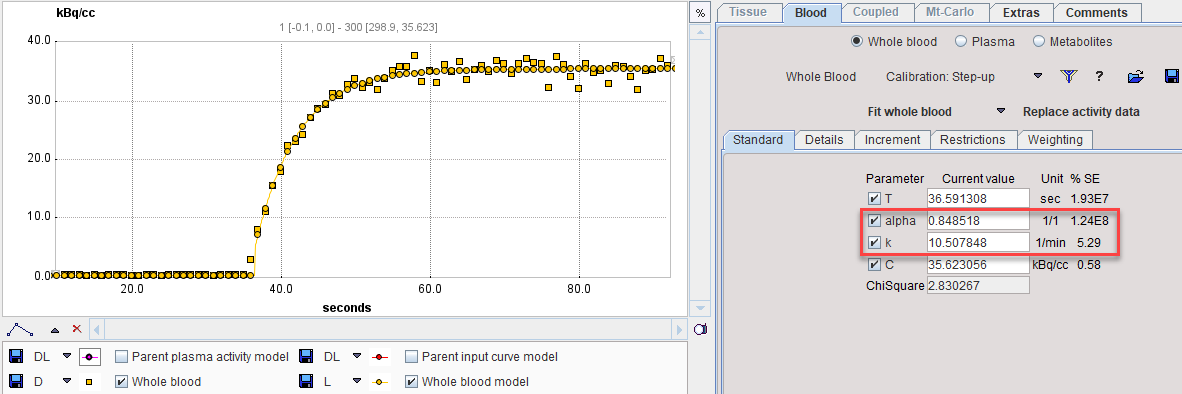This screenshot has width=1182, height=394.
Task: Click the ChiSquare value 2.830267
Action: [x=978, y=285]
